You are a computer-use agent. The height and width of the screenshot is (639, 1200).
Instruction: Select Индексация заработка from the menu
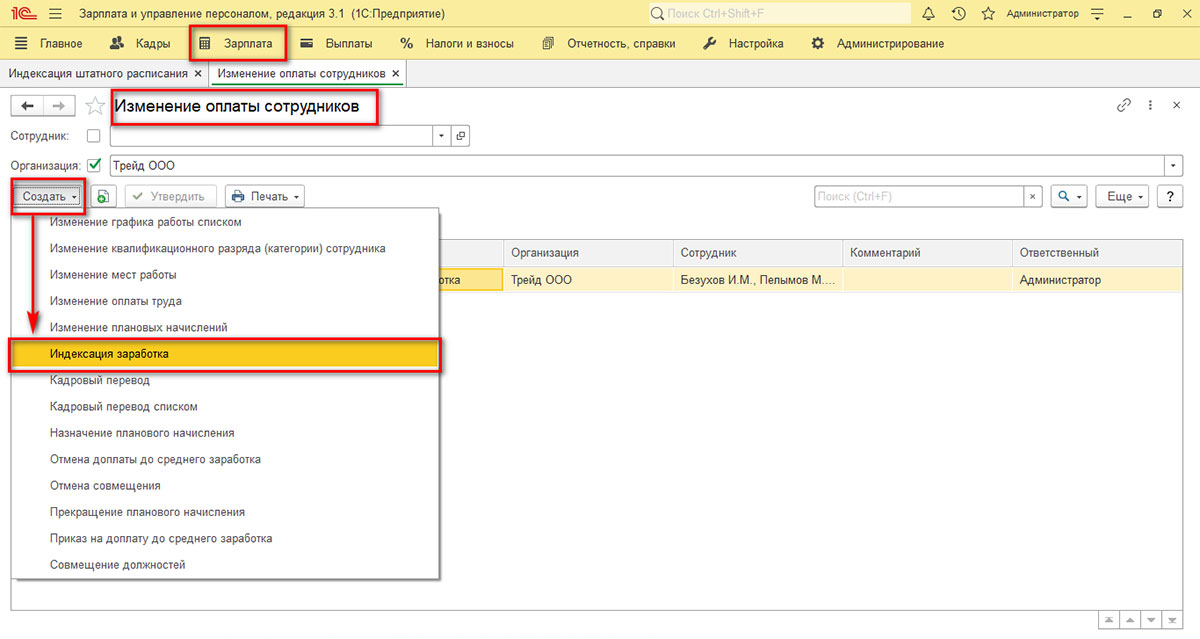tap(110, 354)
